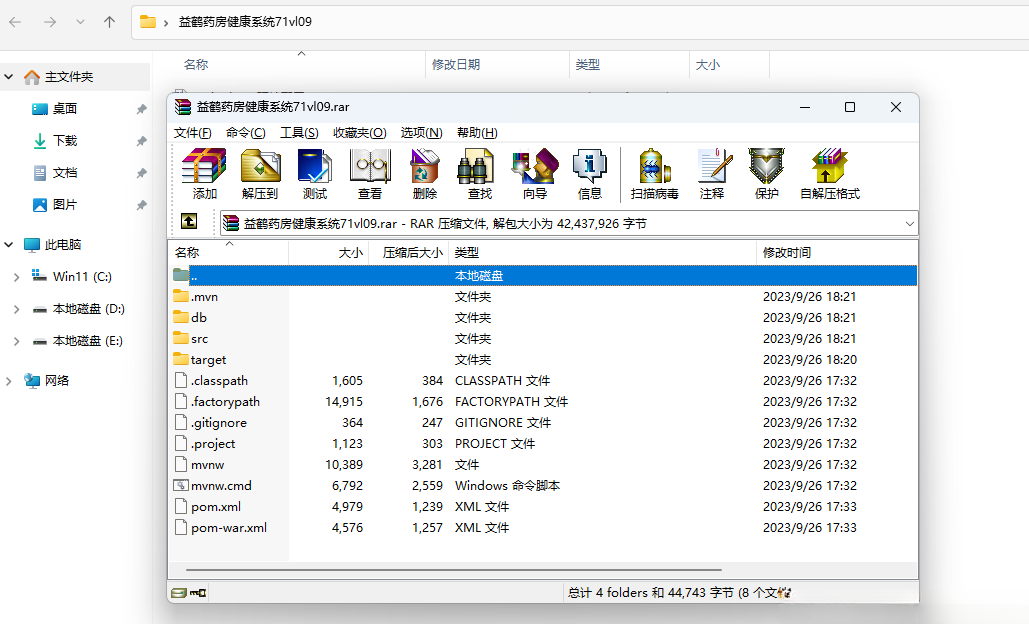Image resolution: width=1029 pixels, height=624 pixels.
Task: Open the archive path dropdown arrow
Action: click(x=910, y=224)
